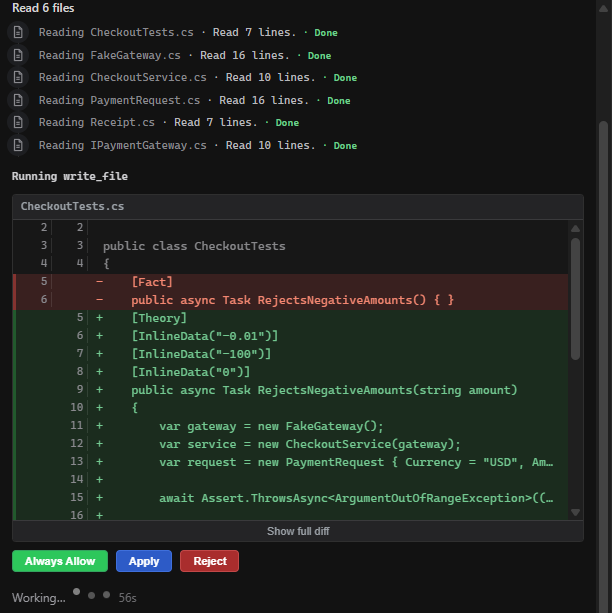Click the public class CheckoutTests line

click(x=290, y=246)
